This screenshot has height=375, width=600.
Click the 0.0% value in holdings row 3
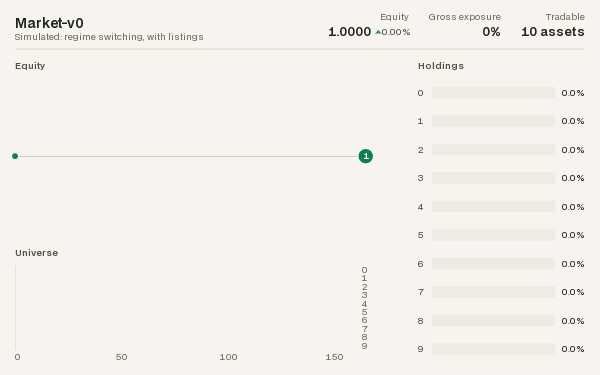[x=573, y=178]
